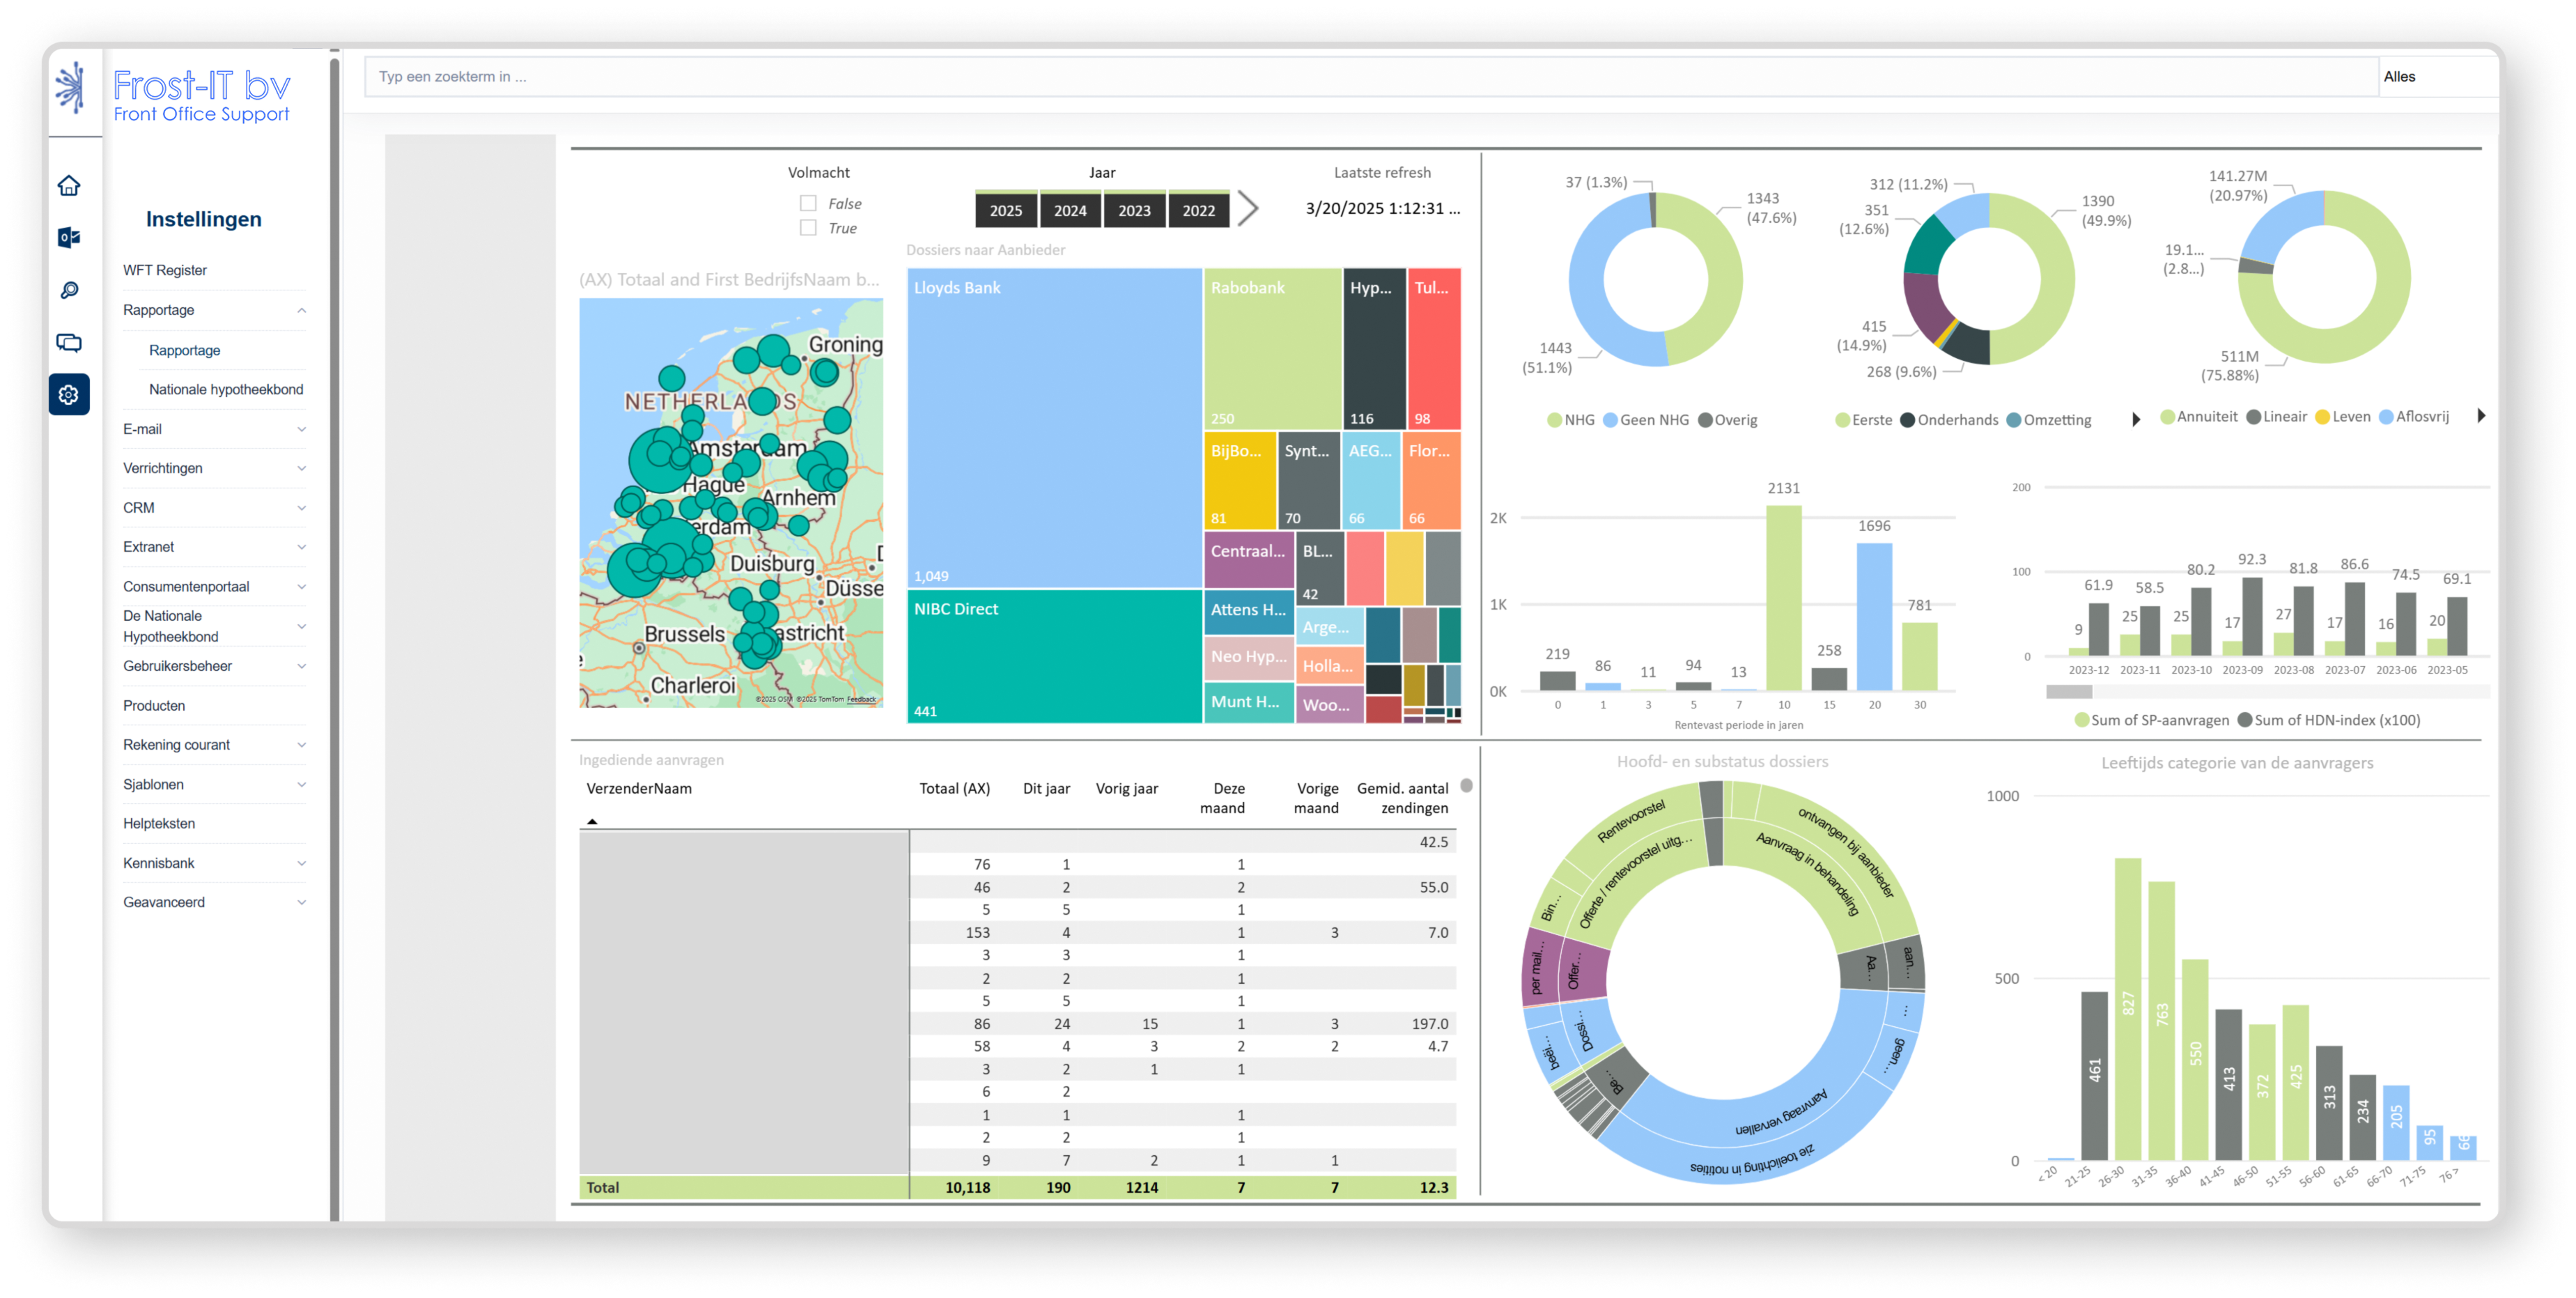Collapse the Rapportage menu group
Image resolution: width=2576 pixels, height=1298 pixels.
(301, 310)
